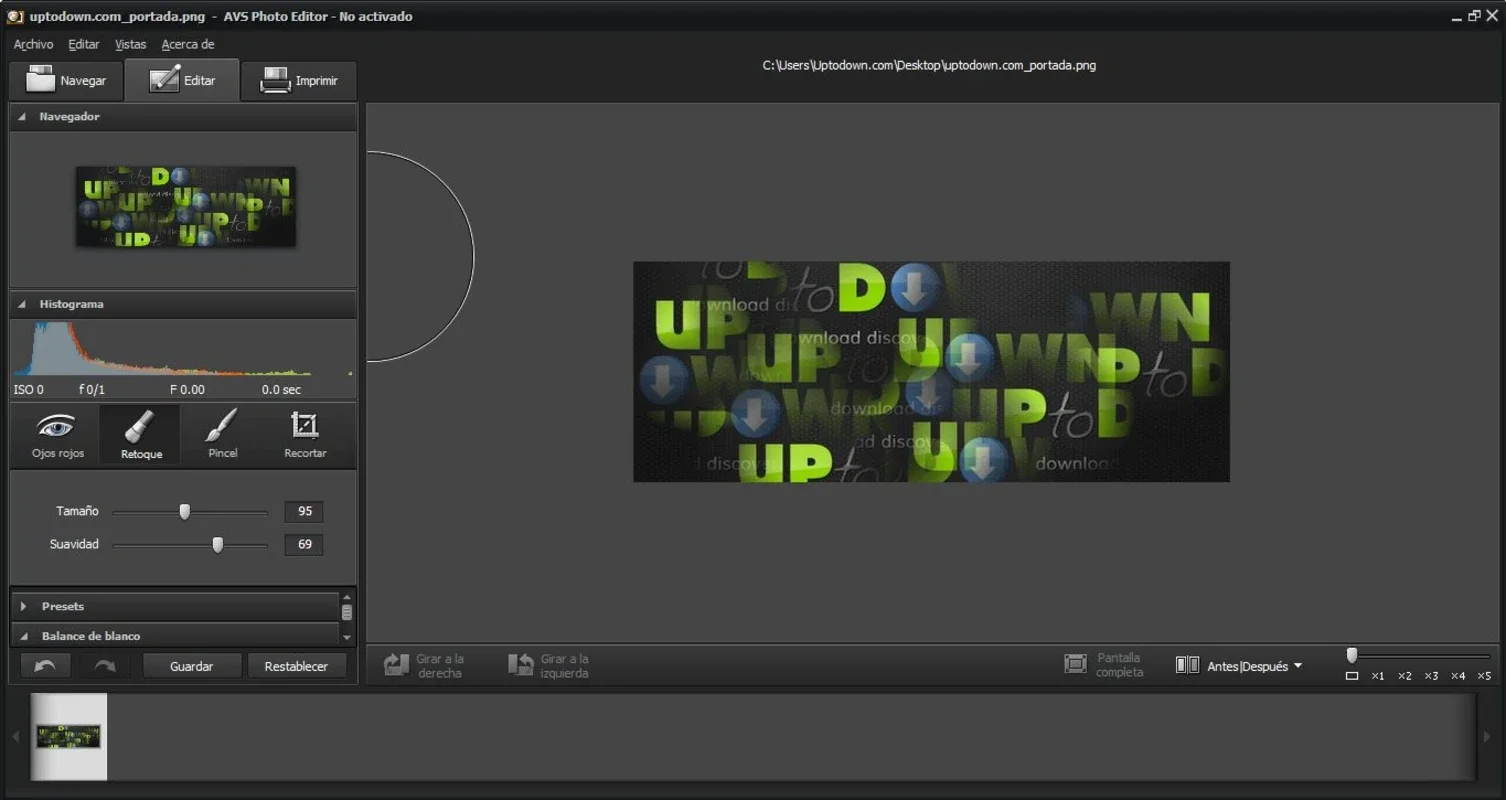Click the file path text at top
Image resolution: width=1506 pixels, height=800 pixels.
929,65
